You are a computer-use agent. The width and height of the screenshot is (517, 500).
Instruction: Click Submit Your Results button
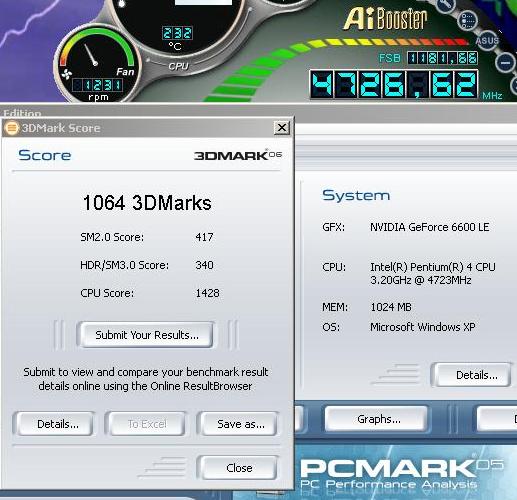(146, 335)
